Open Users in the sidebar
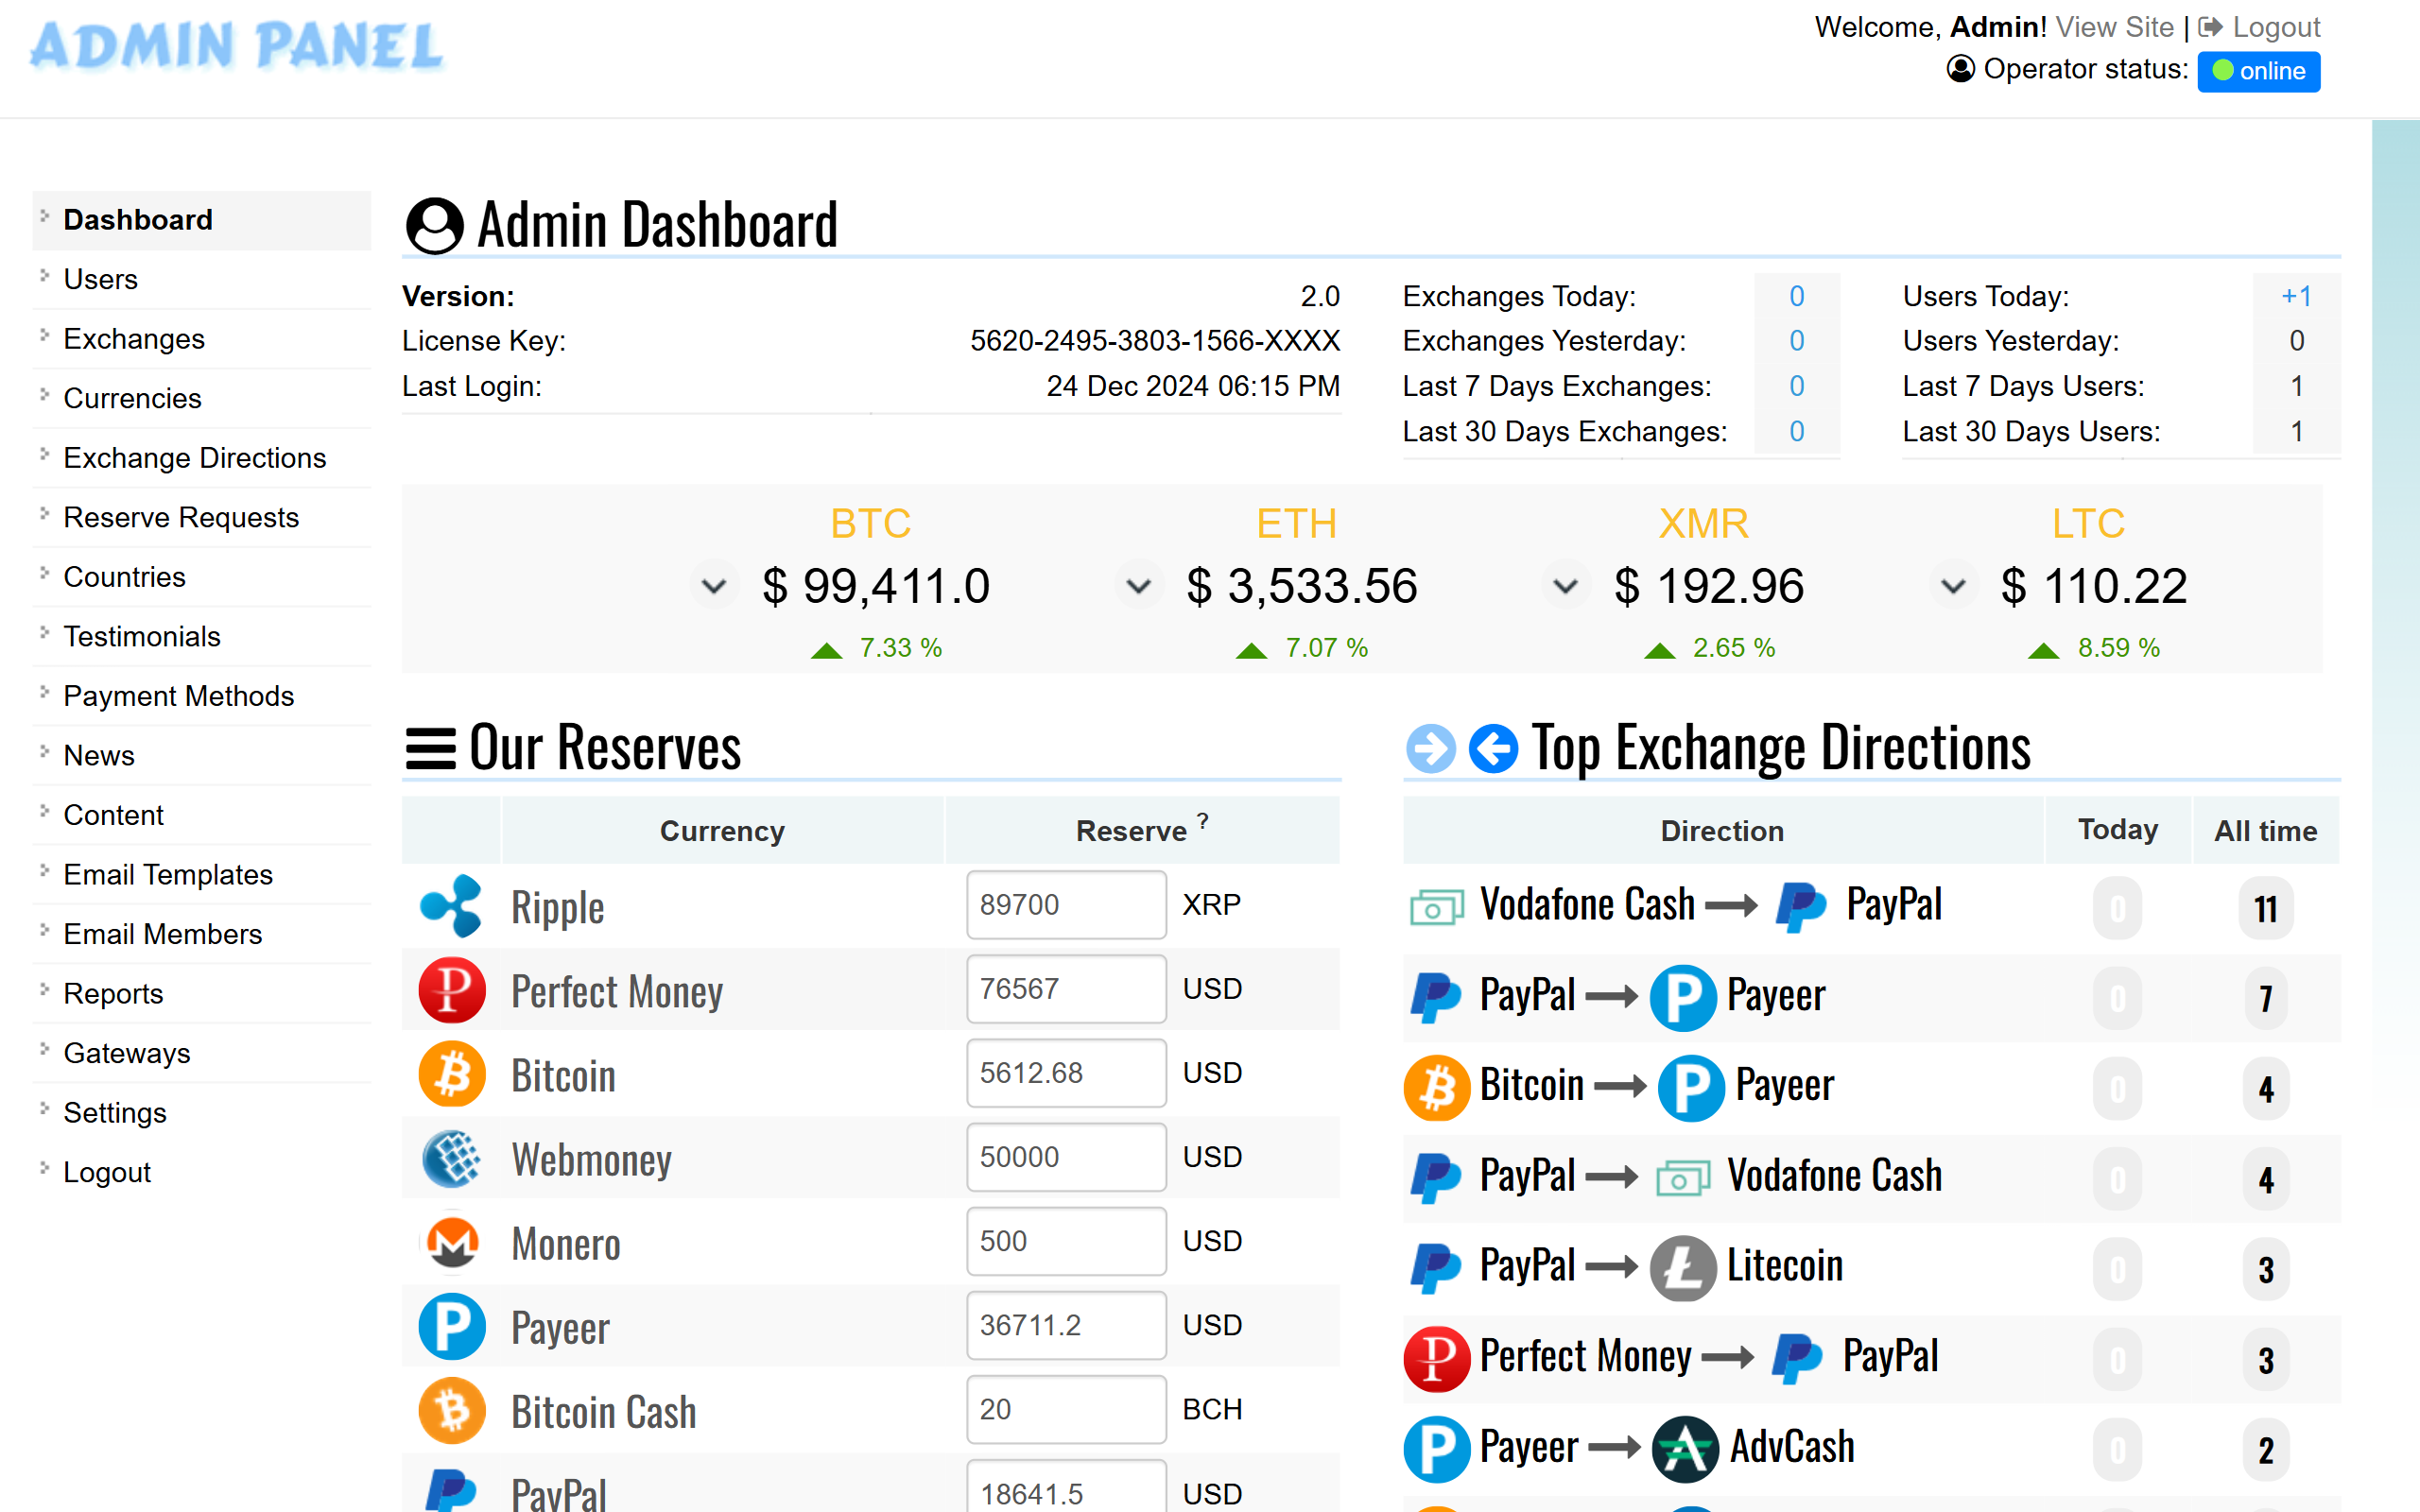Screen dimensions: 2420x1512 [201, 279]
